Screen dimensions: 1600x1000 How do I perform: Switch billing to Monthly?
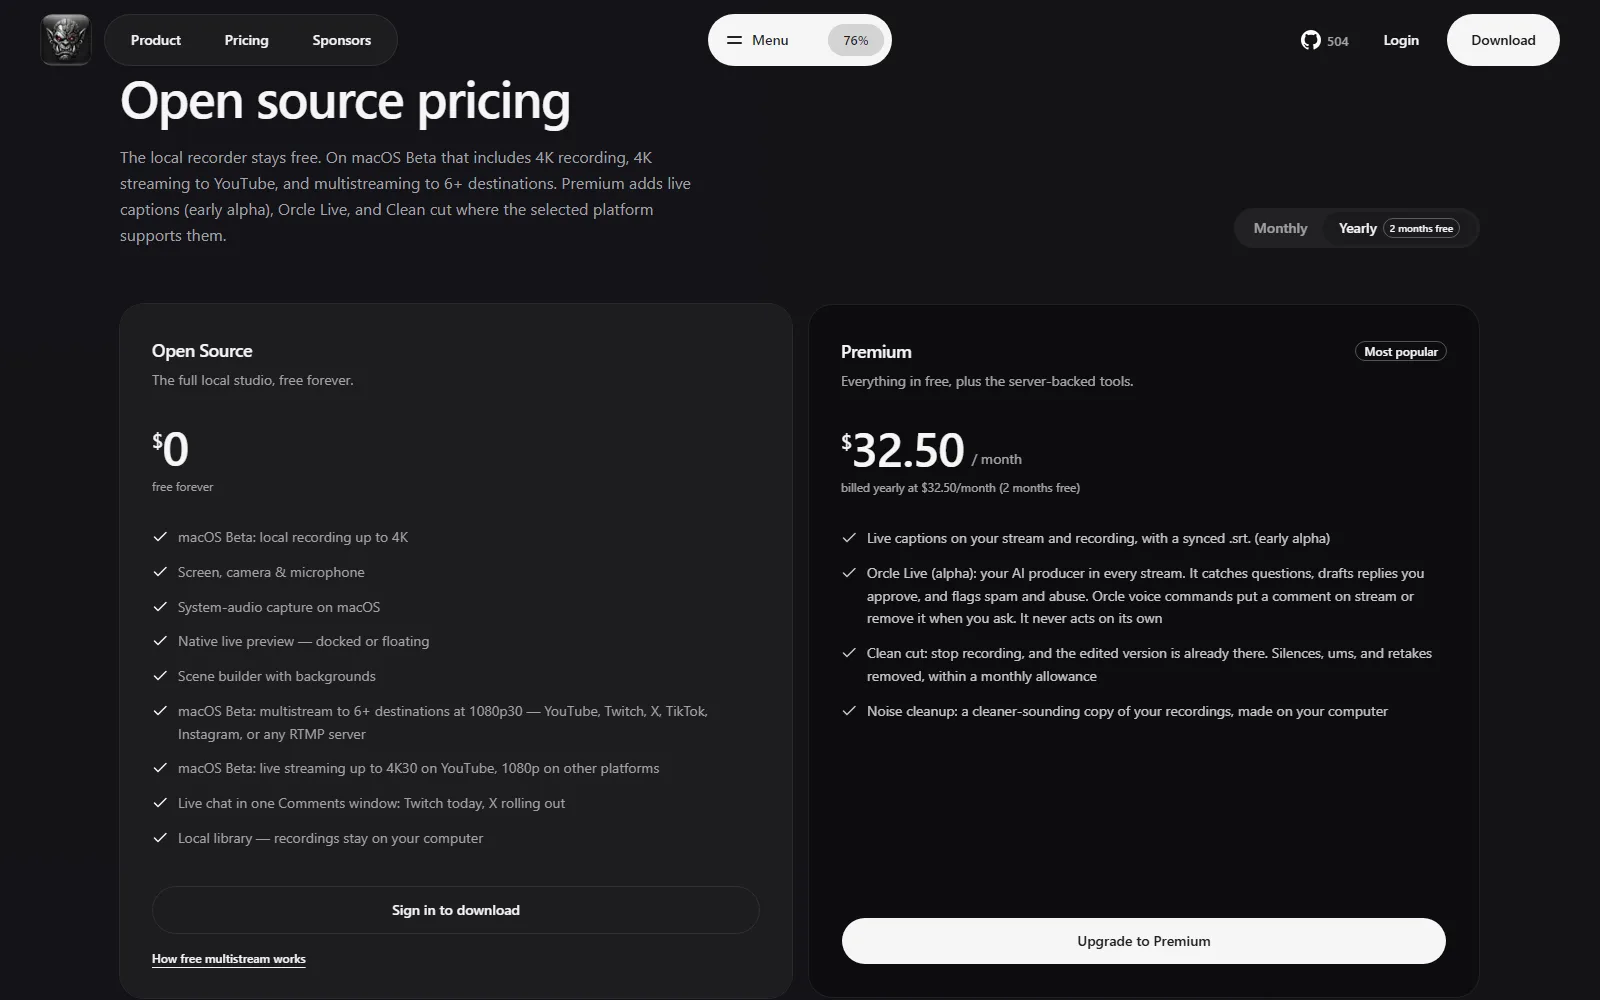pyautogui.click(x=1280, y=228)
